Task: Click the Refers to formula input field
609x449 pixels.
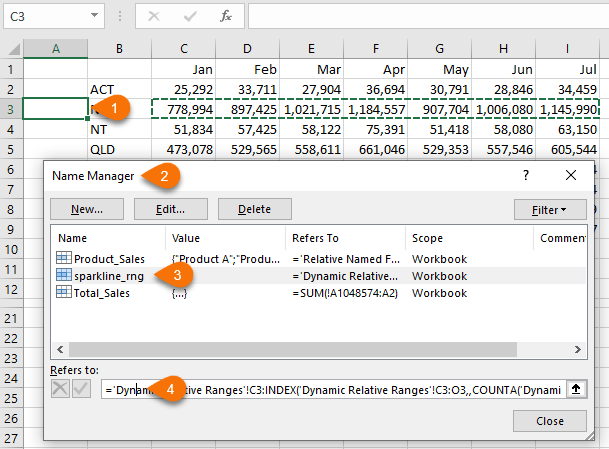Action: pos(333,389)
